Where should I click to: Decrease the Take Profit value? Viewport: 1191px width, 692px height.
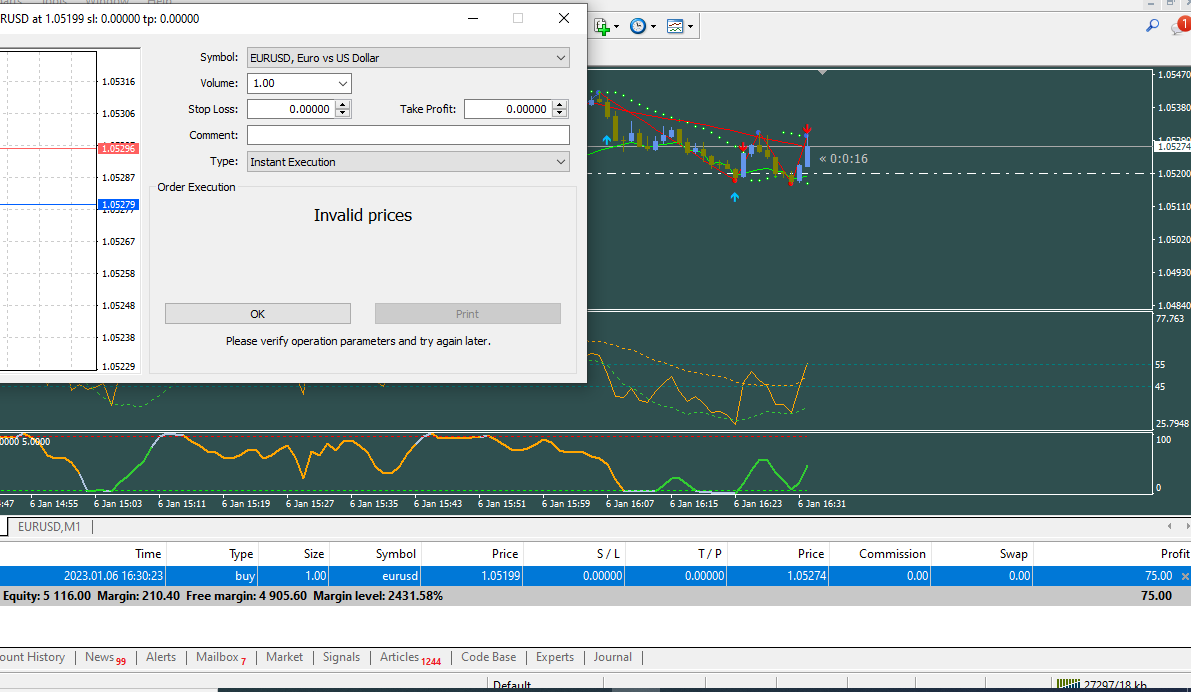point(560,113)
